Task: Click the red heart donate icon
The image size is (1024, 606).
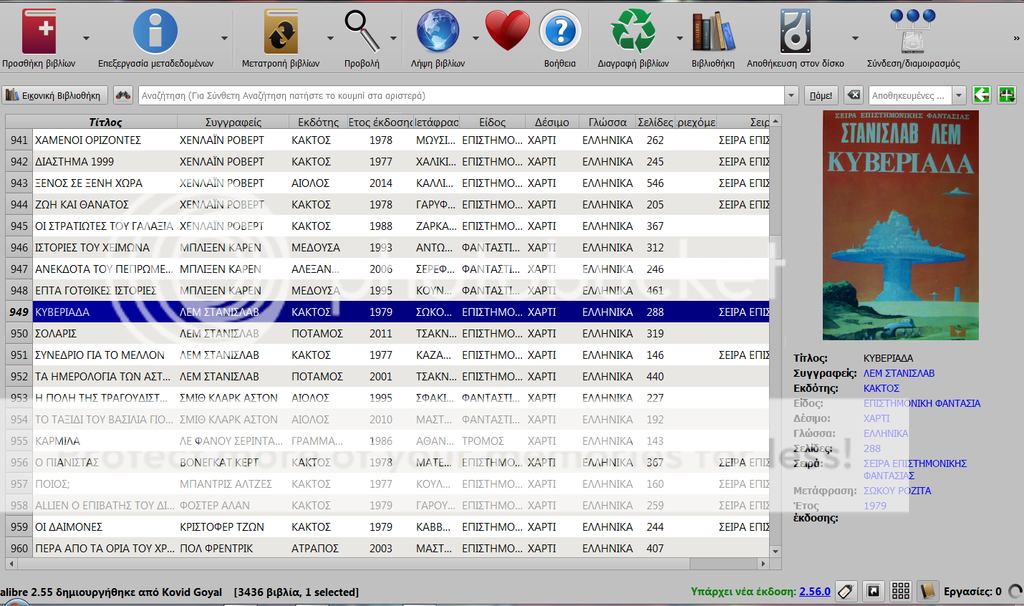Action: pyautogui.click(x=507, y=31)
